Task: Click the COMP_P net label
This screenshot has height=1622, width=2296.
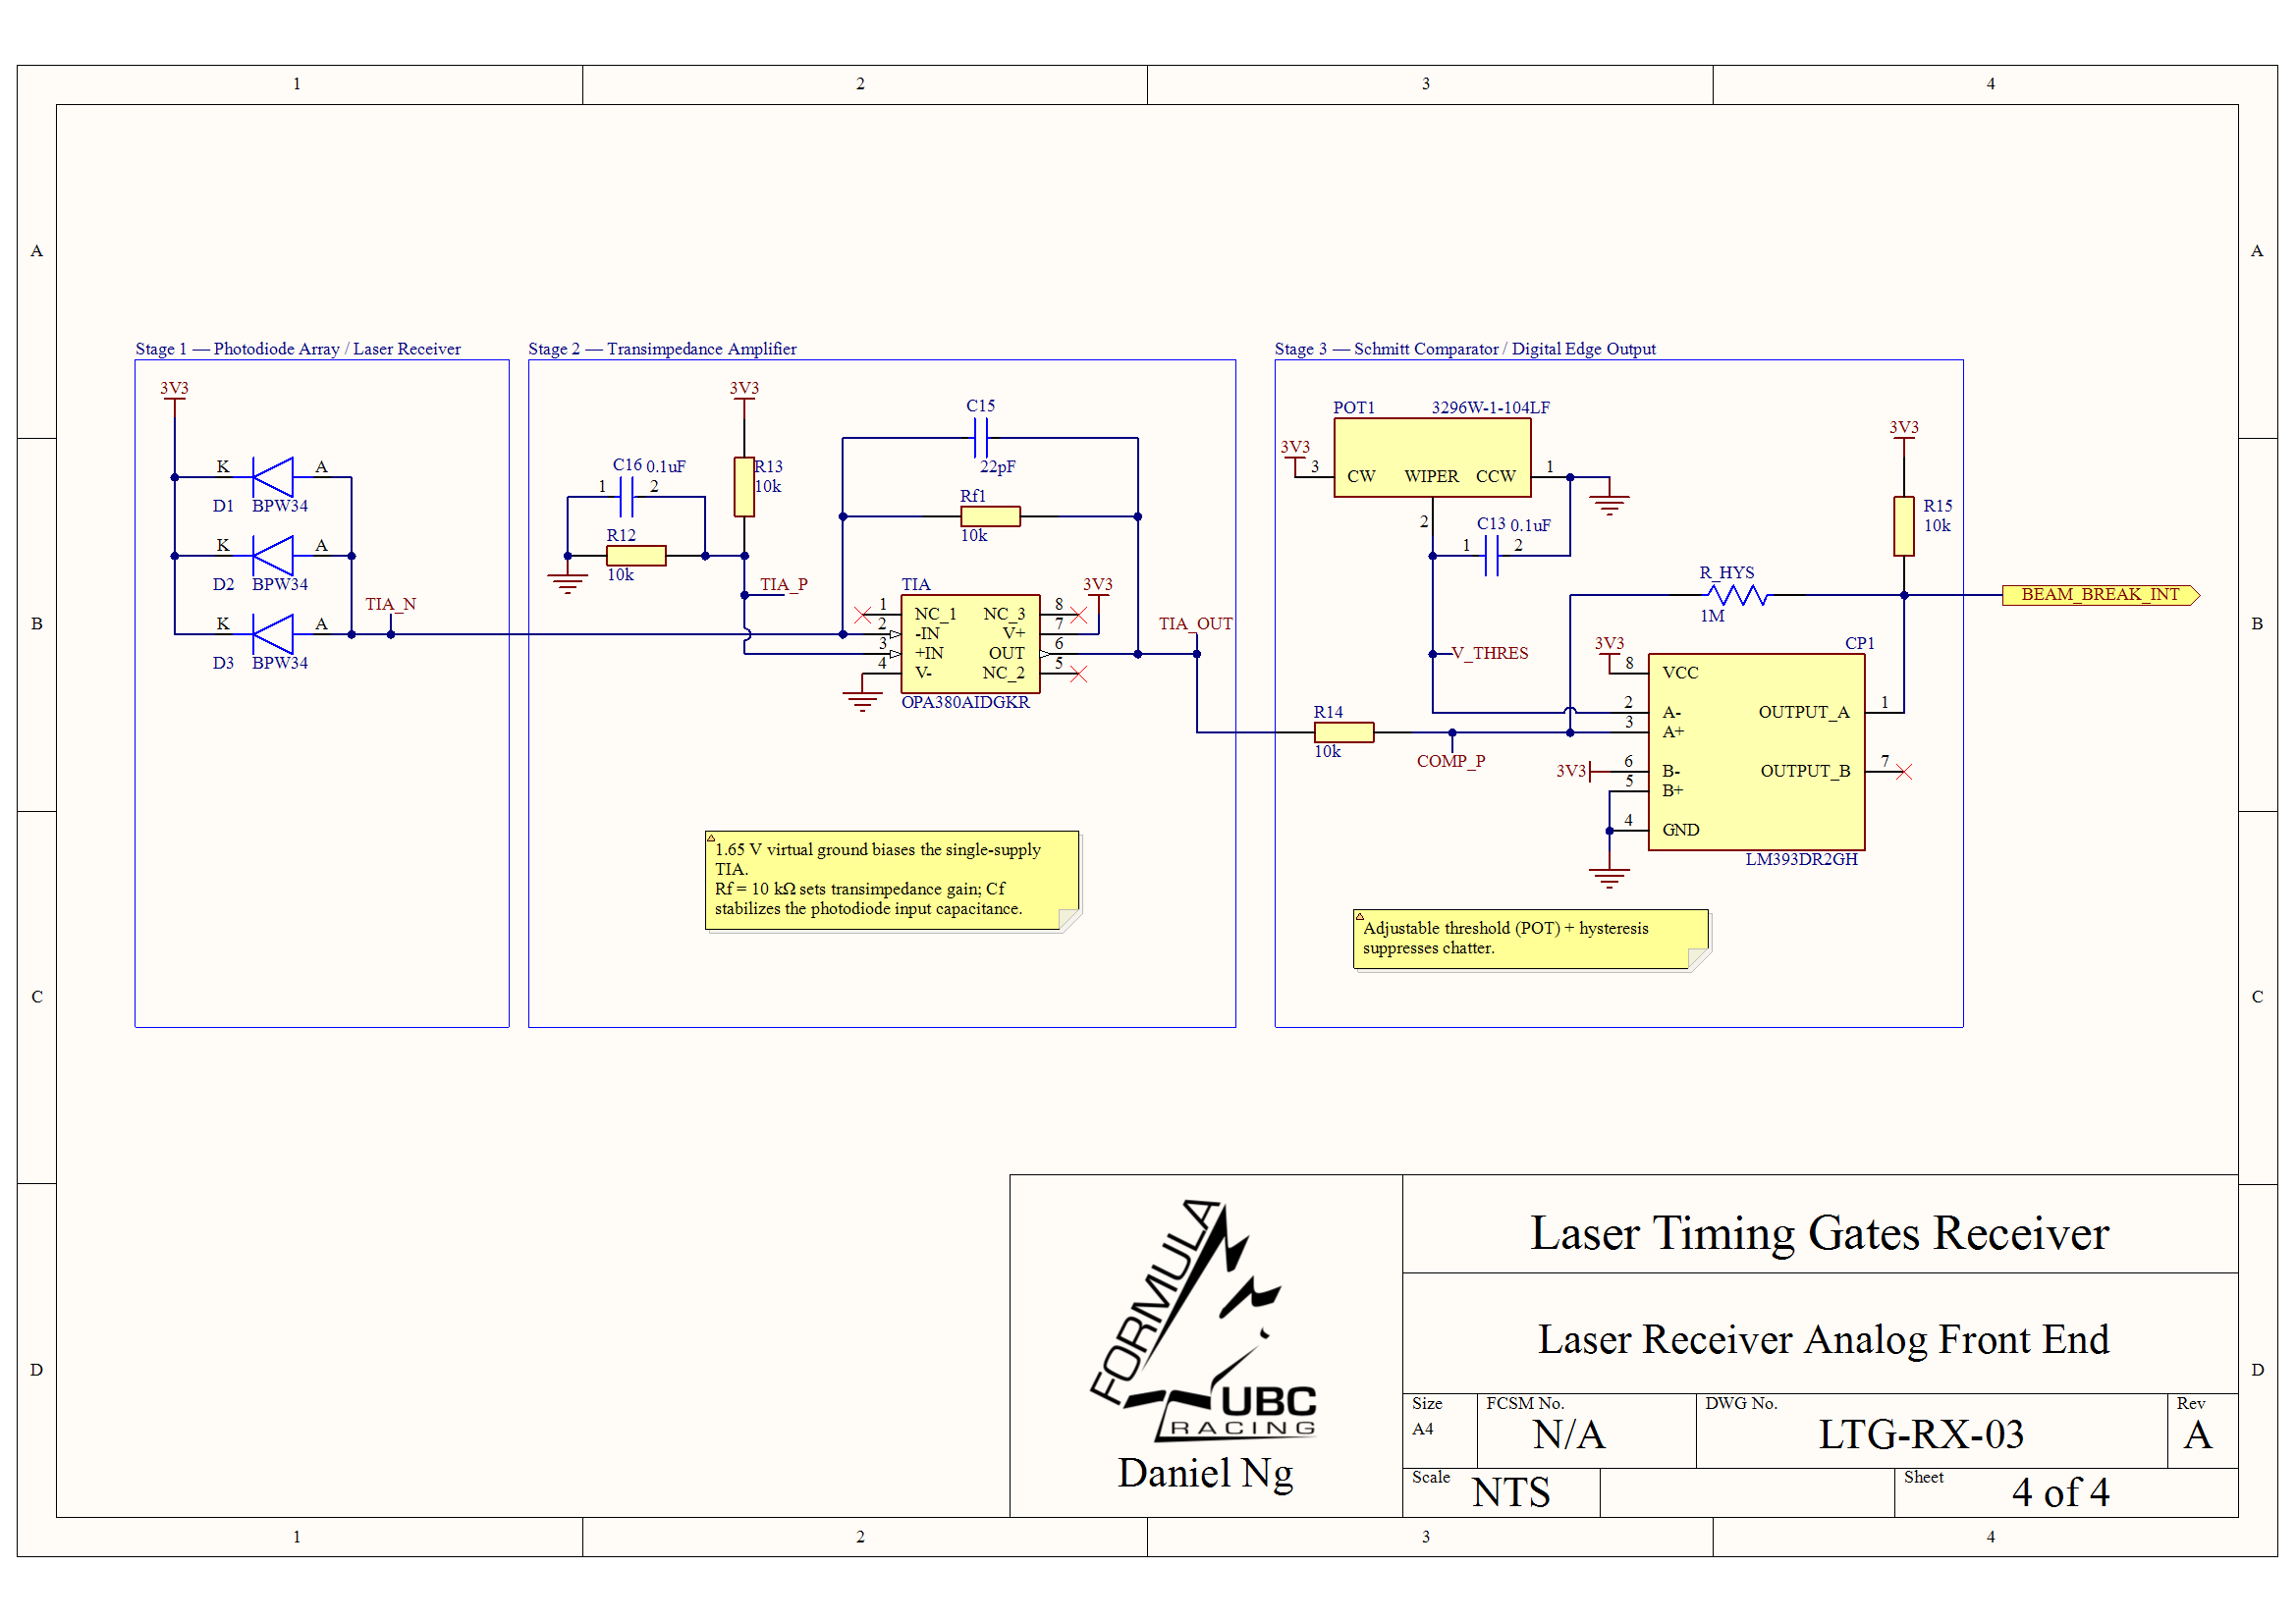Action: pos(1450,761)
